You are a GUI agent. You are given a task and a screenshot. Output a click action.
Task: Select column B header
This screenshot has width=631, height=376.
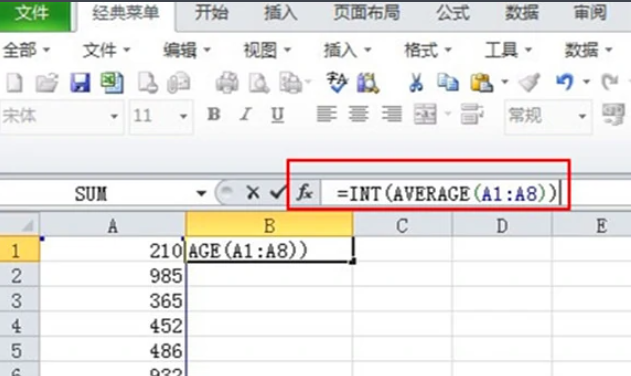pos(270,225)
